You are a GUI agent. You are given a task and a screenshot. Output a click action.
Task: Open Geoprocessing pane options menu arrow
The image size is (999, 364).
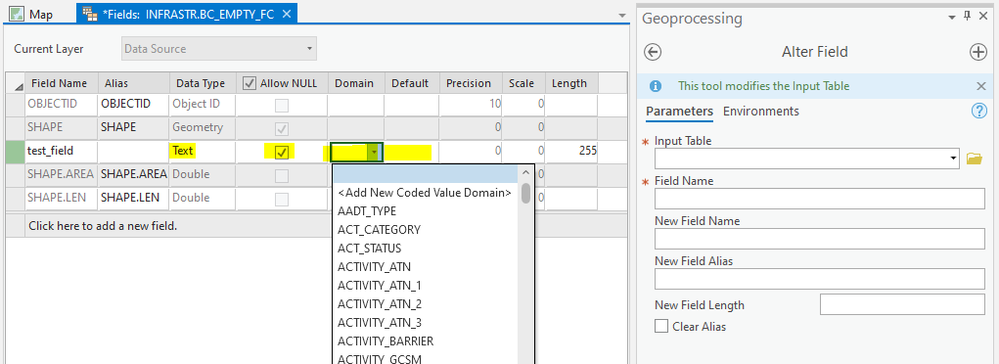952,17
